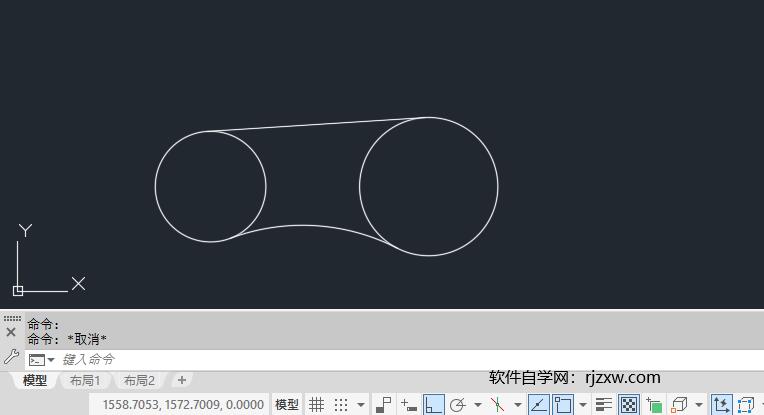Screen dimensions: 764x415
Task: Click the 命令: *取消* history line
Action: pyautogui.click(x=67, y=339)
